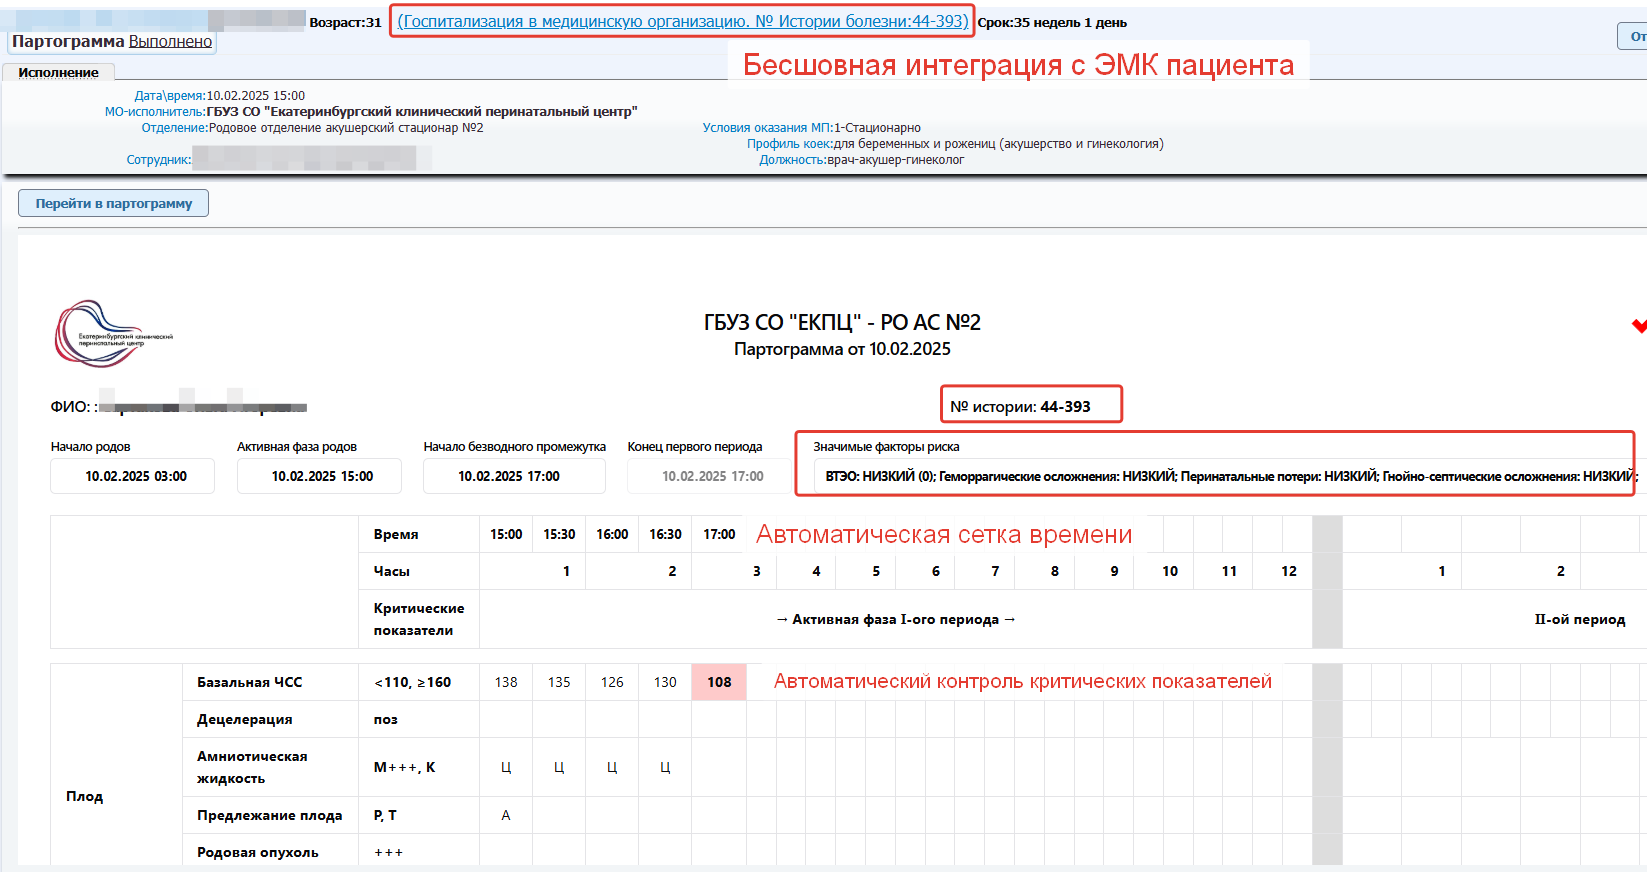Edit the "Активная фаза родов" date field

coord(320,476)
